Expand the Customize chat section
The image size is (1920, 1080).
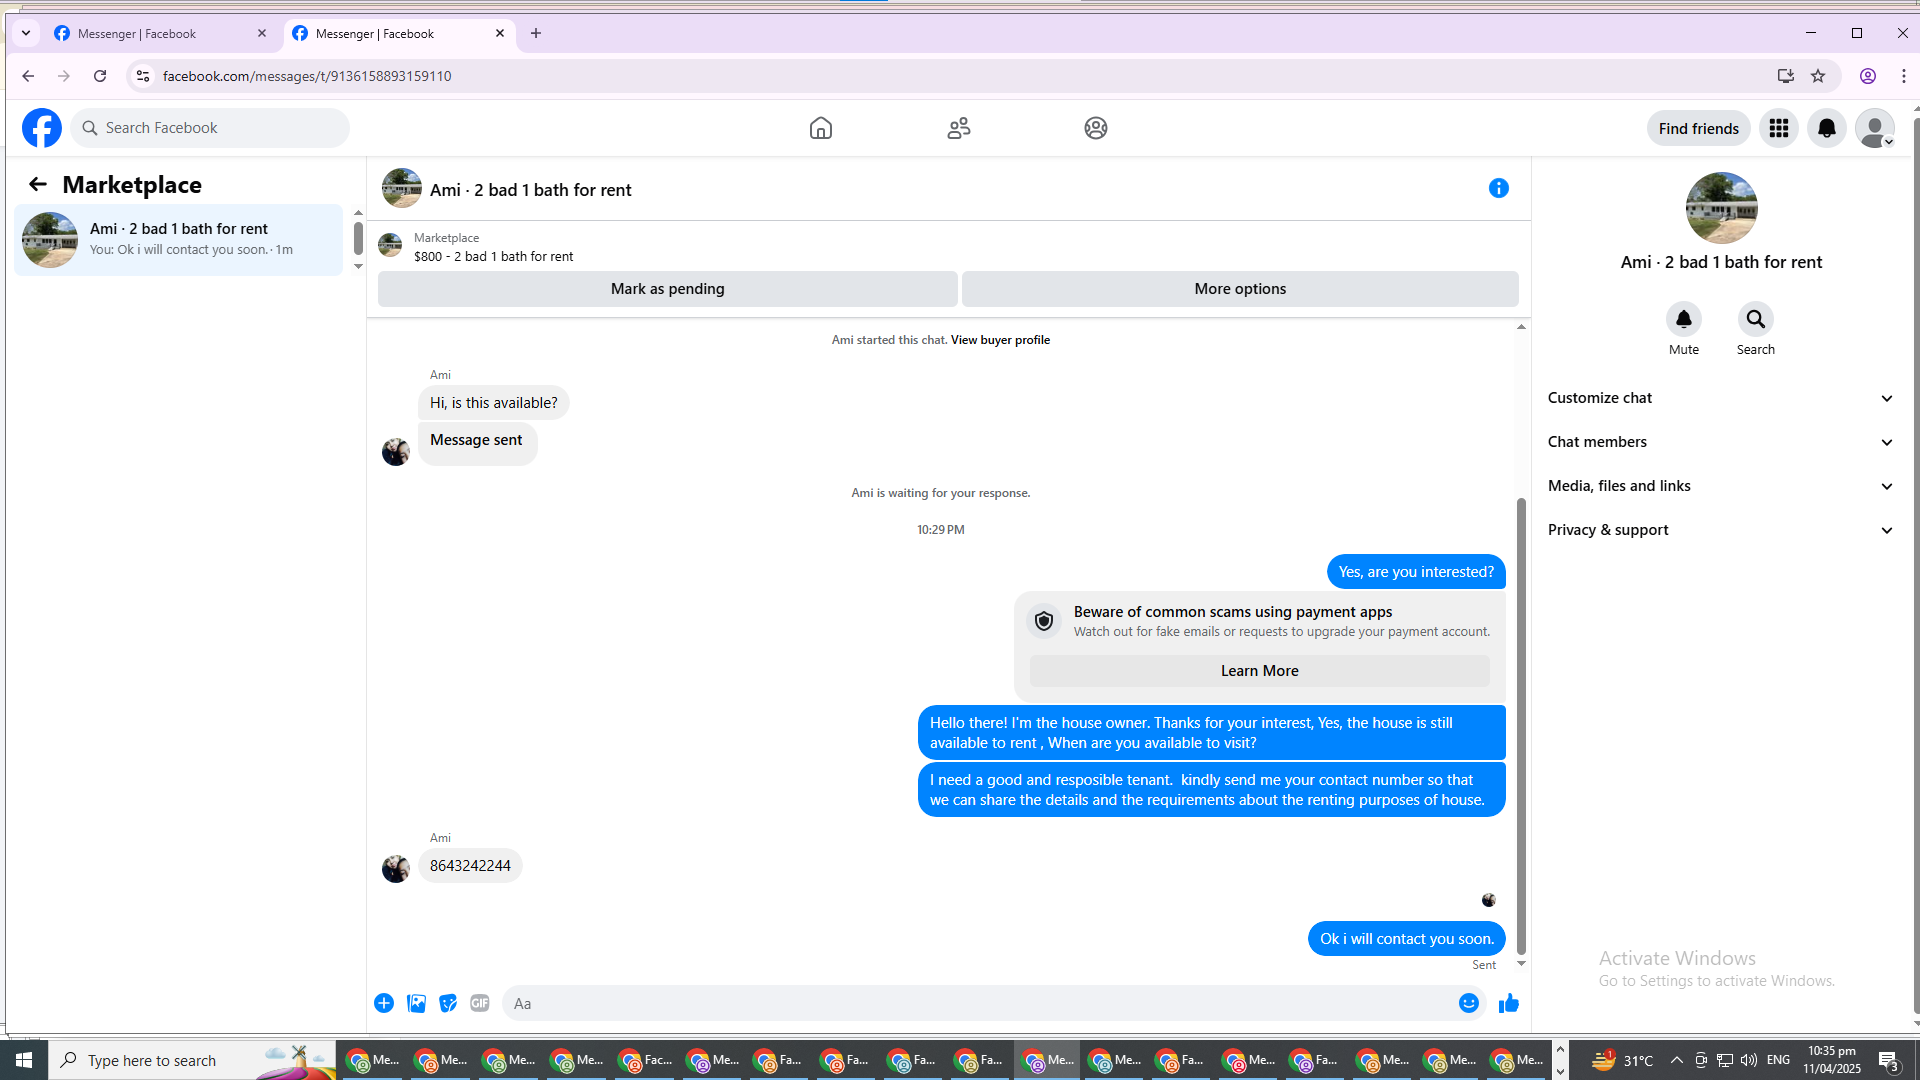(x=1721, y=398)
